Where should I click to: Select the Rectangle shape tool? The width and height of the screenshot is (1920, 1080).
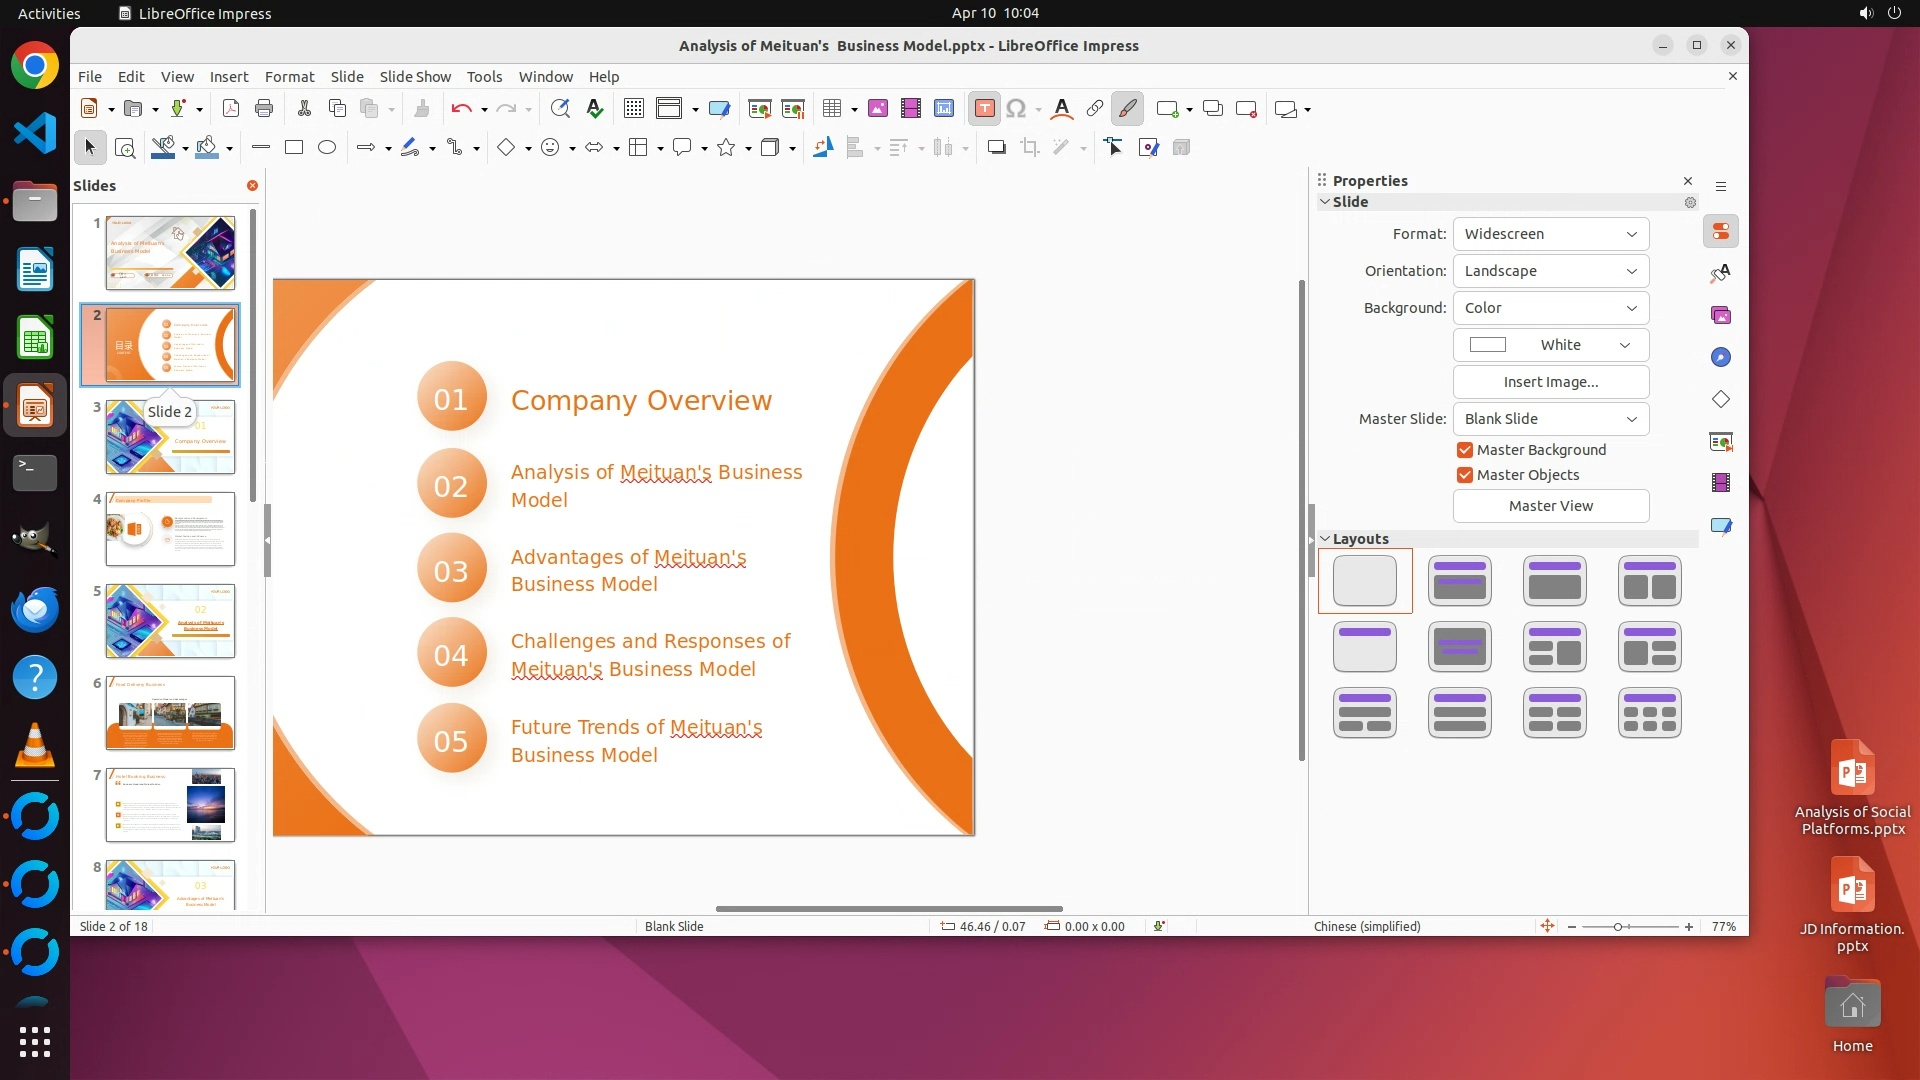[x=294, y=148]
